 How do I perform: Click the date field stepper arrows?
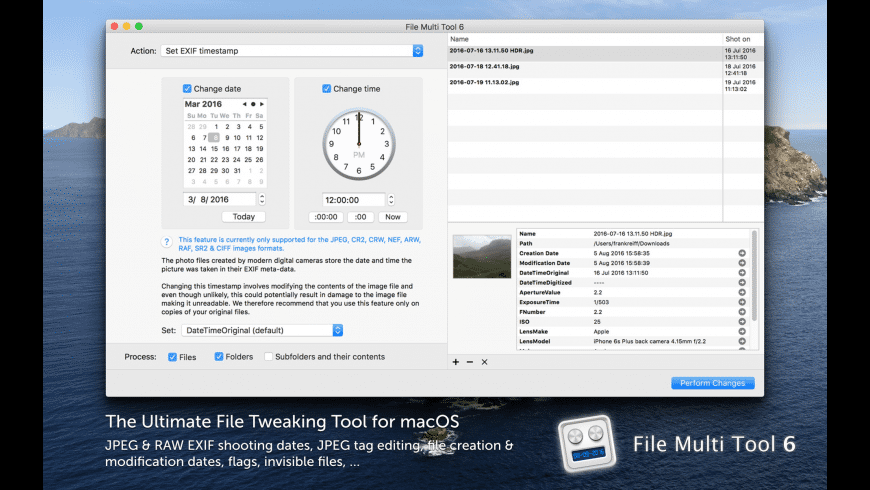click(262, 199)
